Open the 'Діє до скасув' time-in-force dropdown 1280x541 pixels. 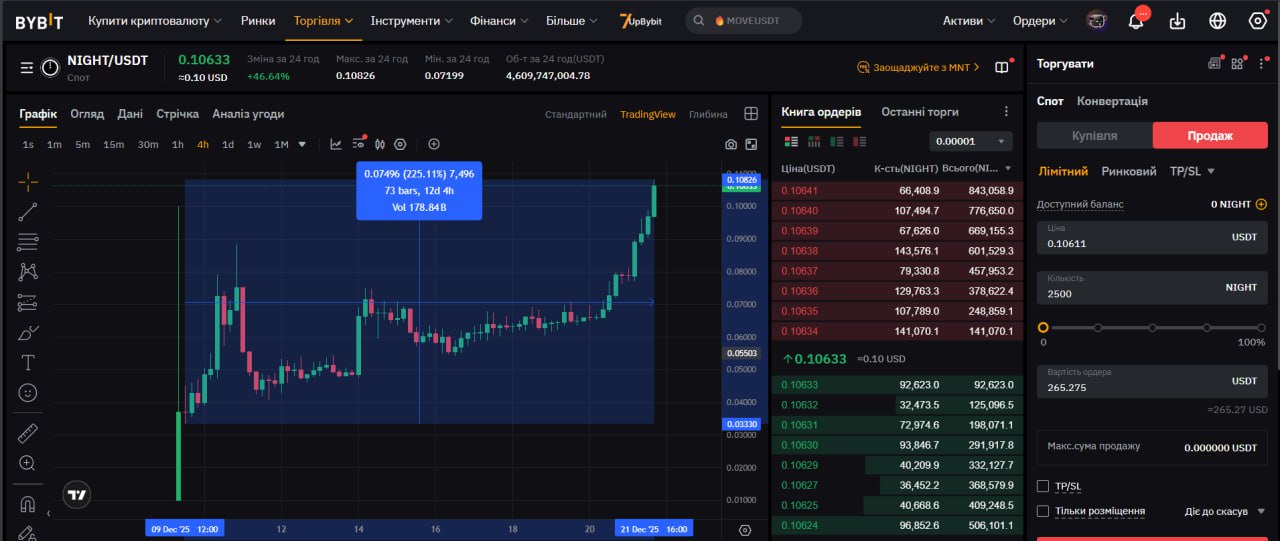[x=1225, y=511]
